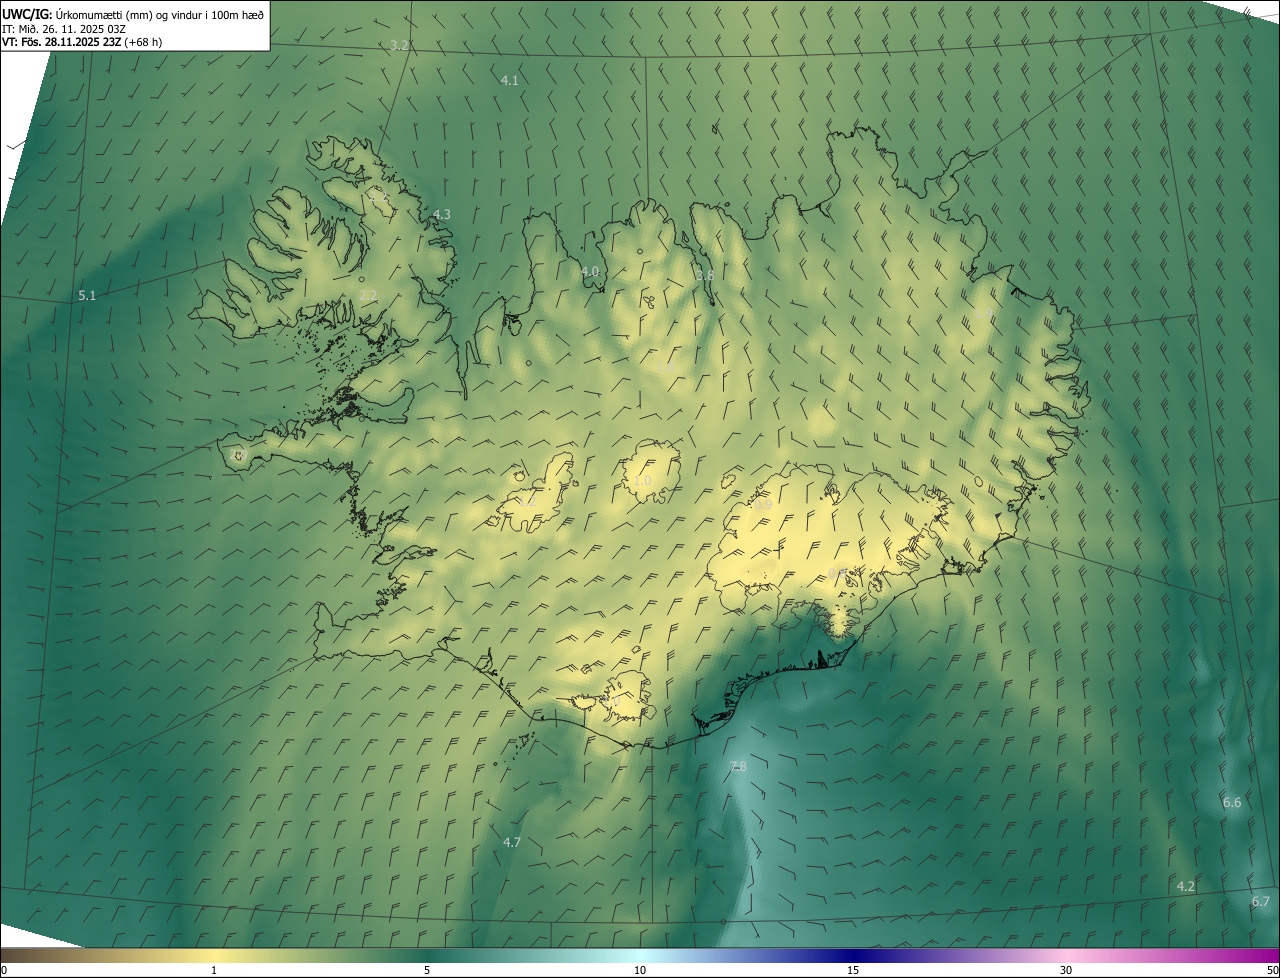Click the 3.8 value on the north coast
This screenshot has height=978, width=1280.
pyautogui.click(x=705, y=276)
